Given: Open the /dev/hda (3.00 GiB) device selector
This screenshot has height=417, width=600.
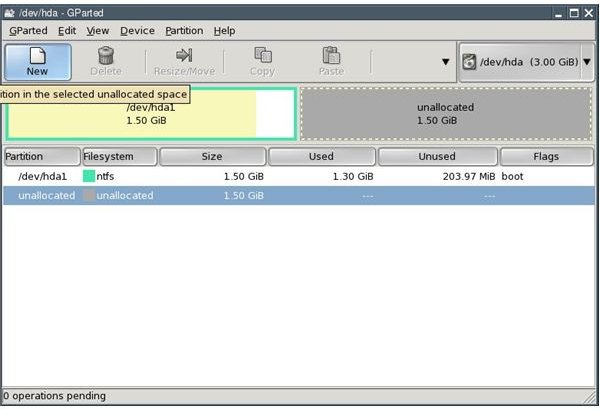Looking at the screenshot, I should (526, 62).
